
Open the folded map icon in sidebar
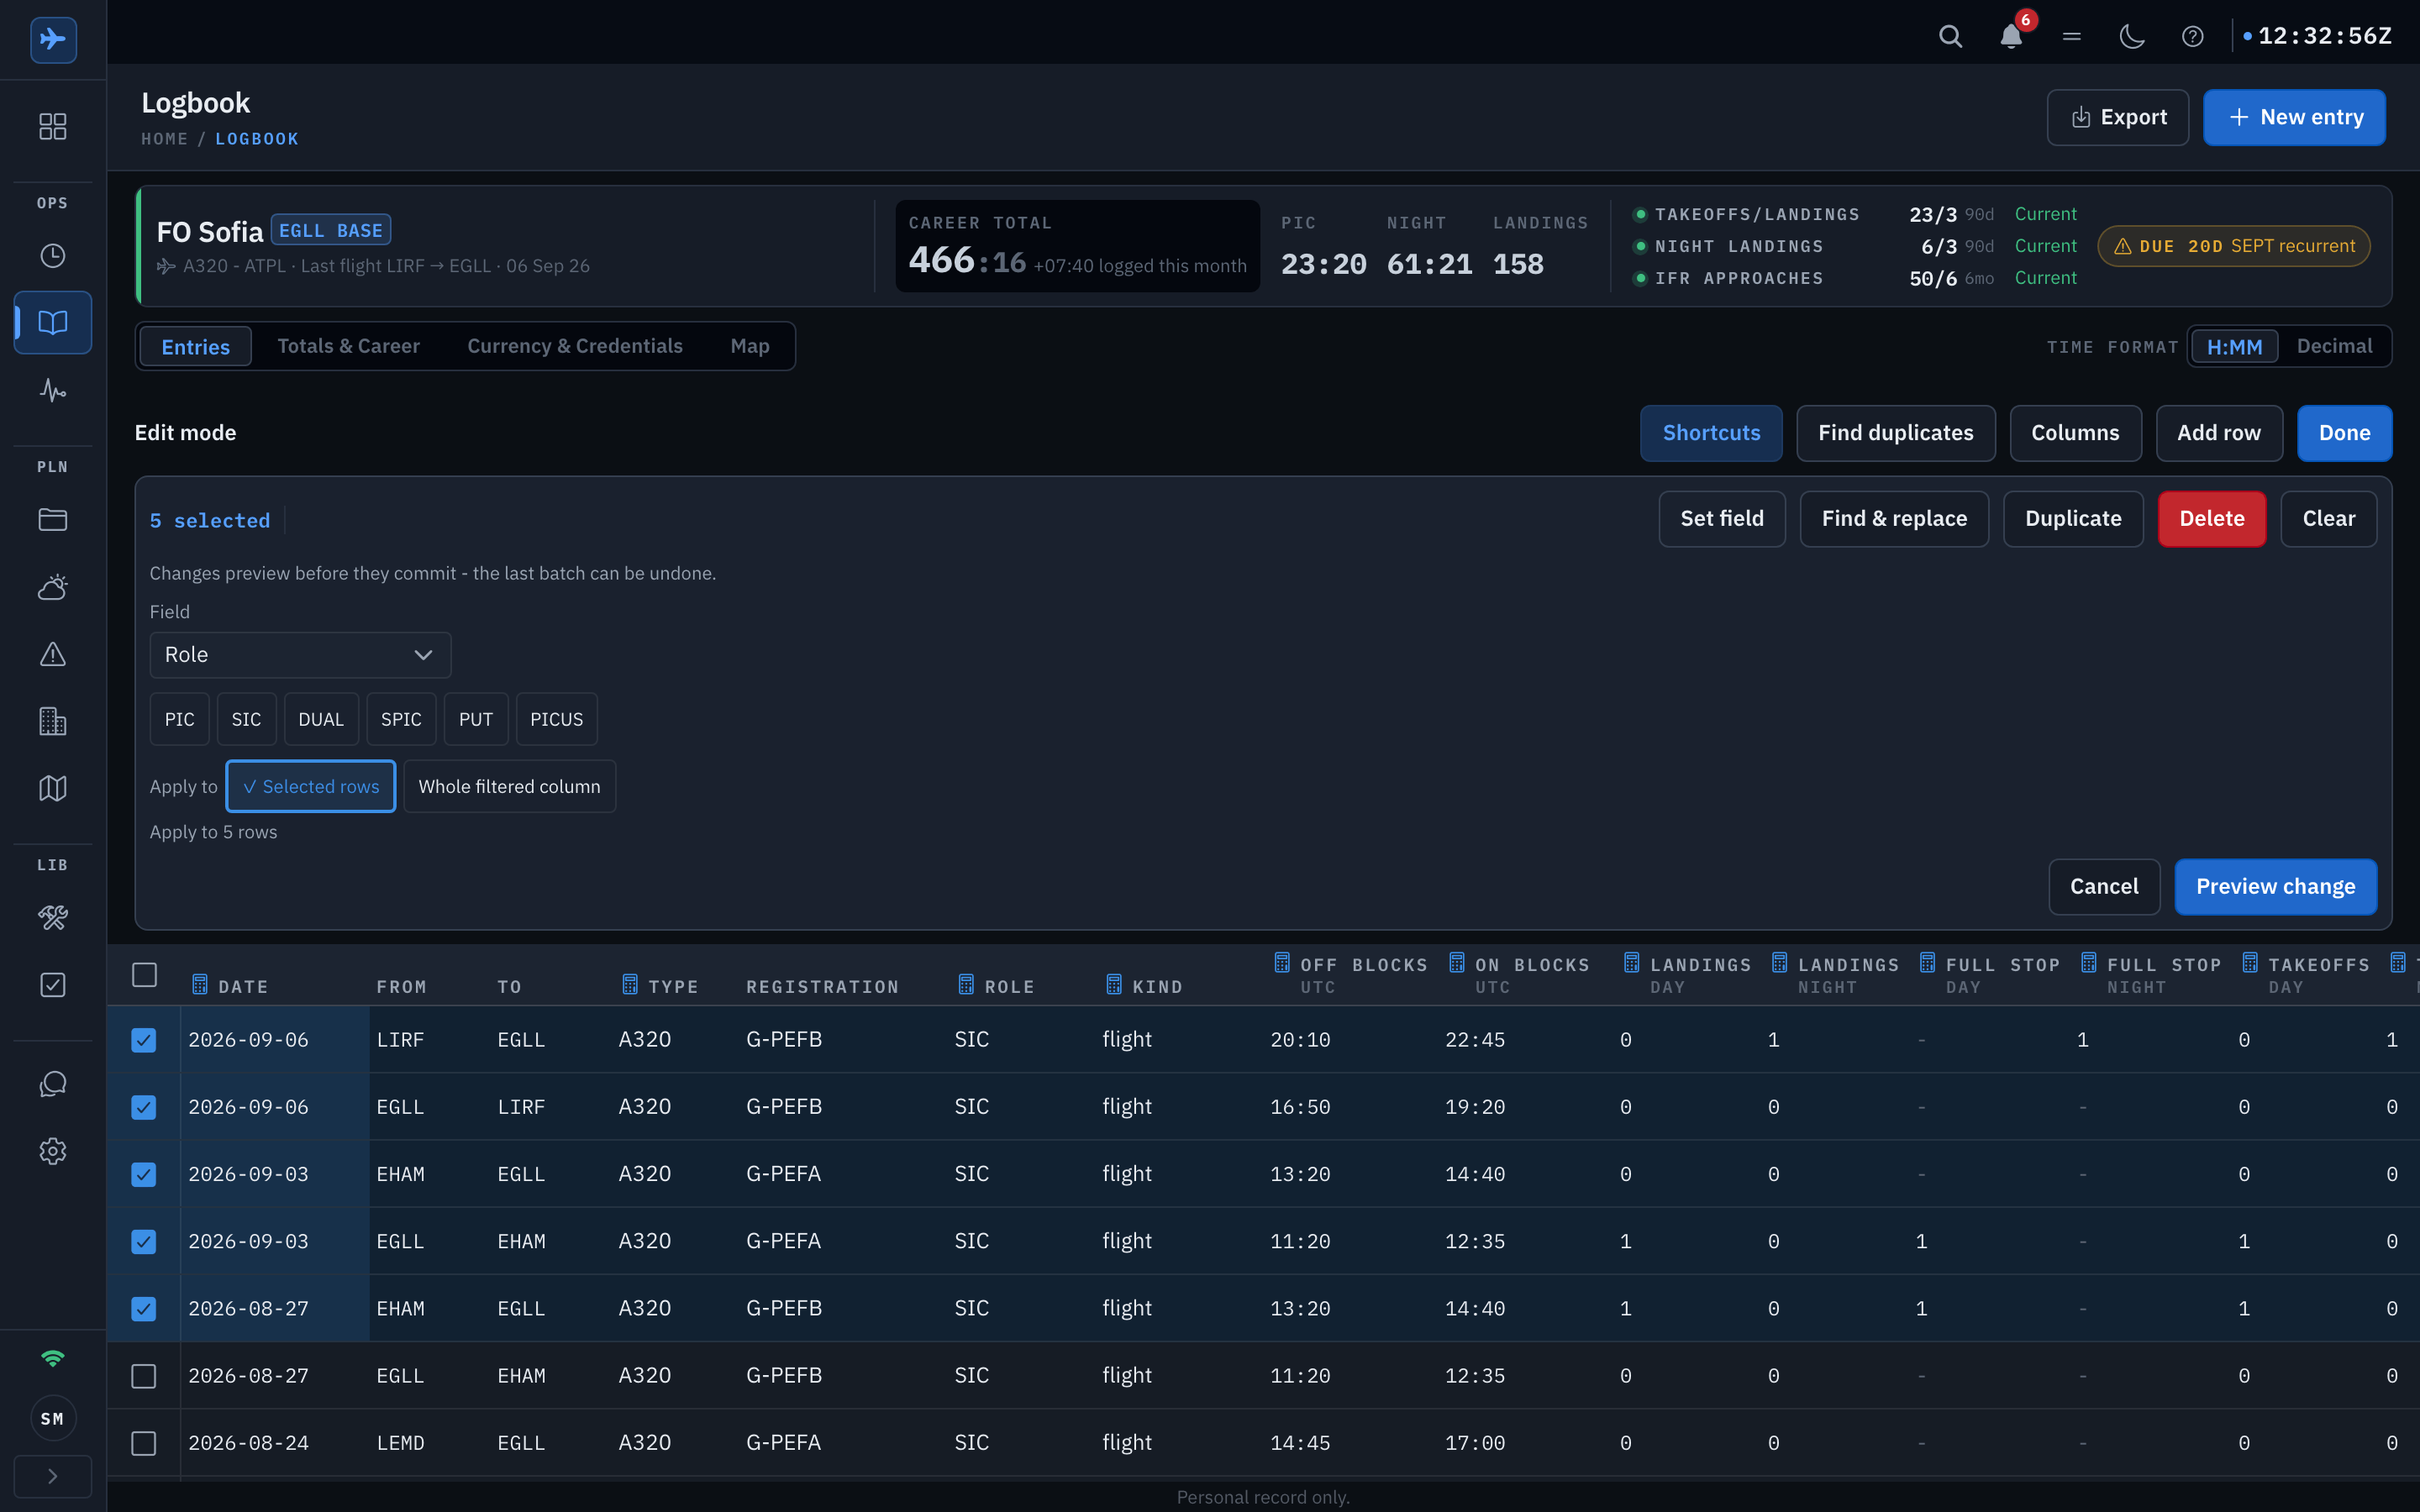pyautogui.click(x=53, y=788)
